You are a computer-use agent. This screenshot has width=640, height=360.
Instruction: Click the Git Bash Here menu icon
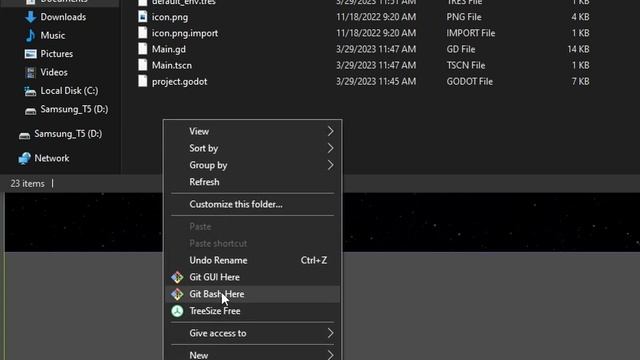[x=177, y=294]
